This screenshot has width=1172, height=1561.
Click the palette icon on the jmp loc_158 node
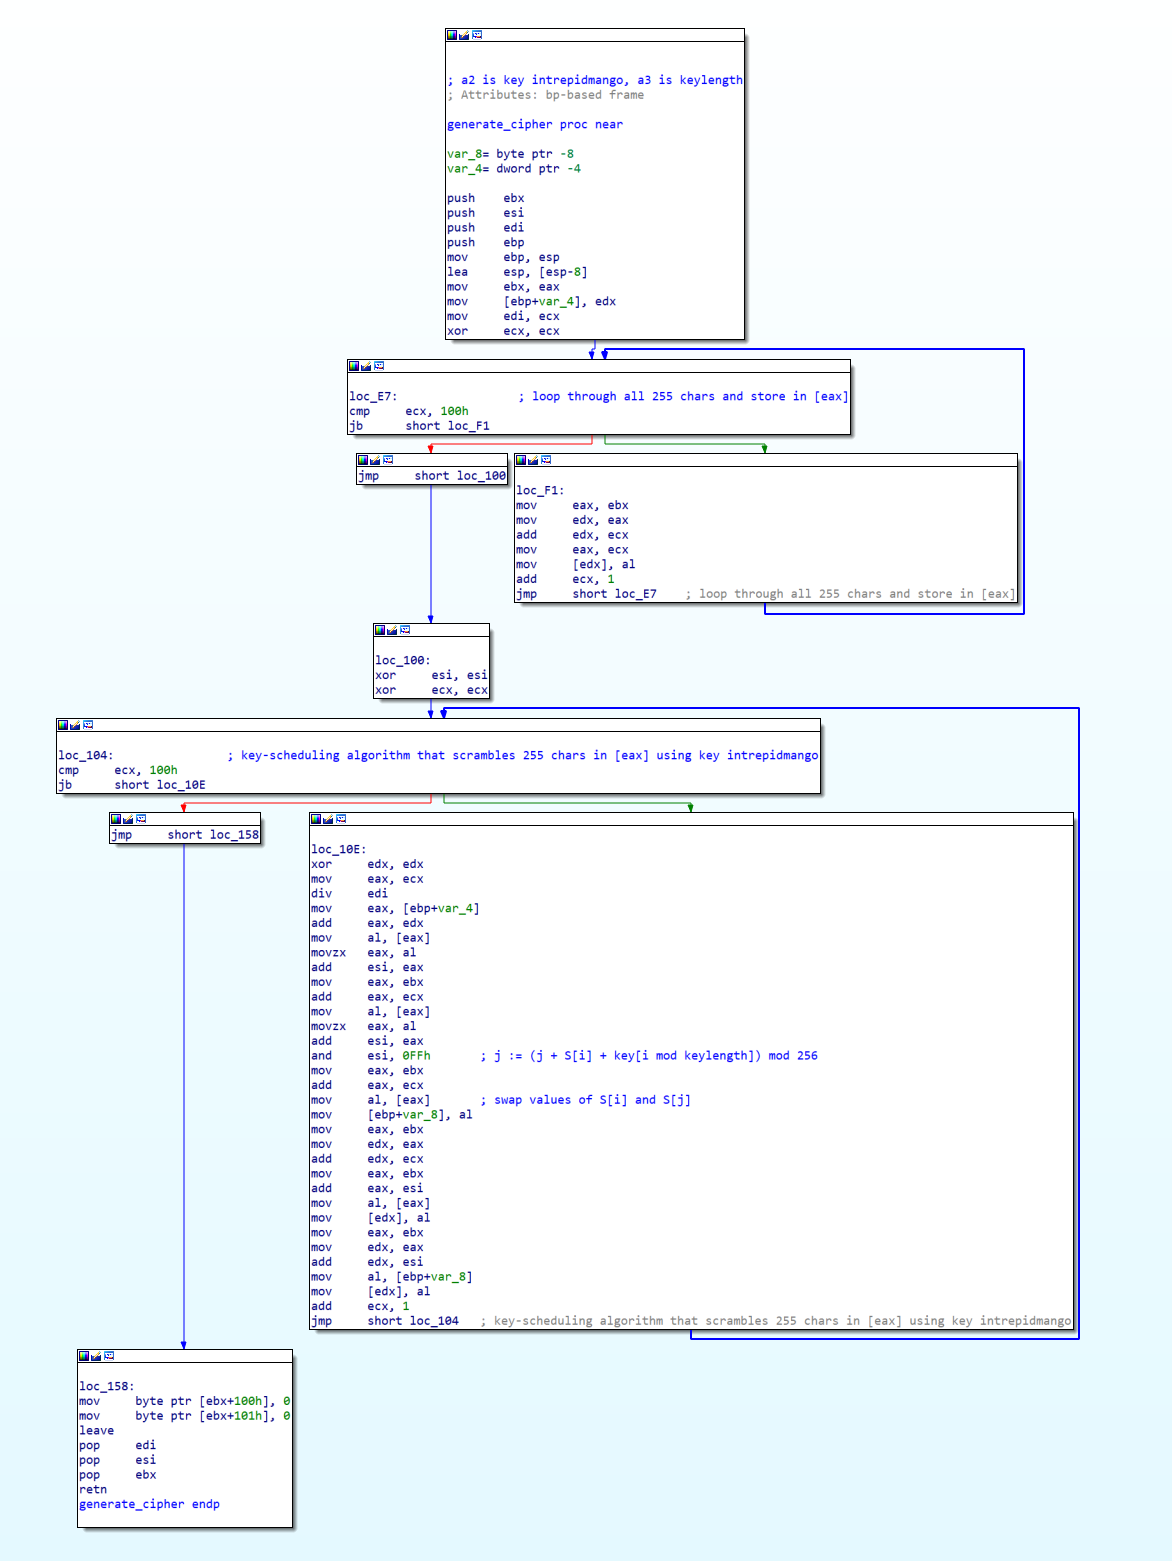(118, 818)
